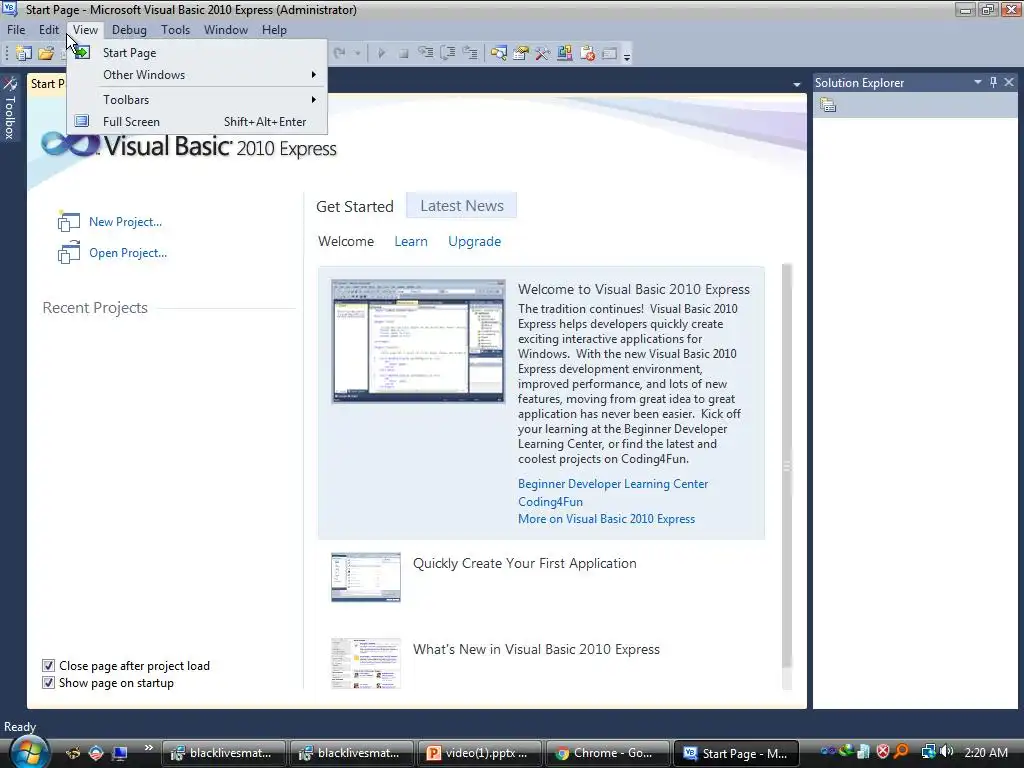Click the network connection tray icon
The image size is (1024, 768).
click(928, 752)
